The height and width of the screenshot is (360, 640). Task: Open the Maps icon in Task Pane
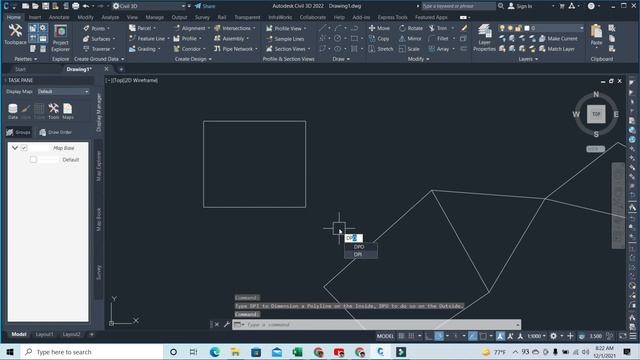(x=68, y=111)
